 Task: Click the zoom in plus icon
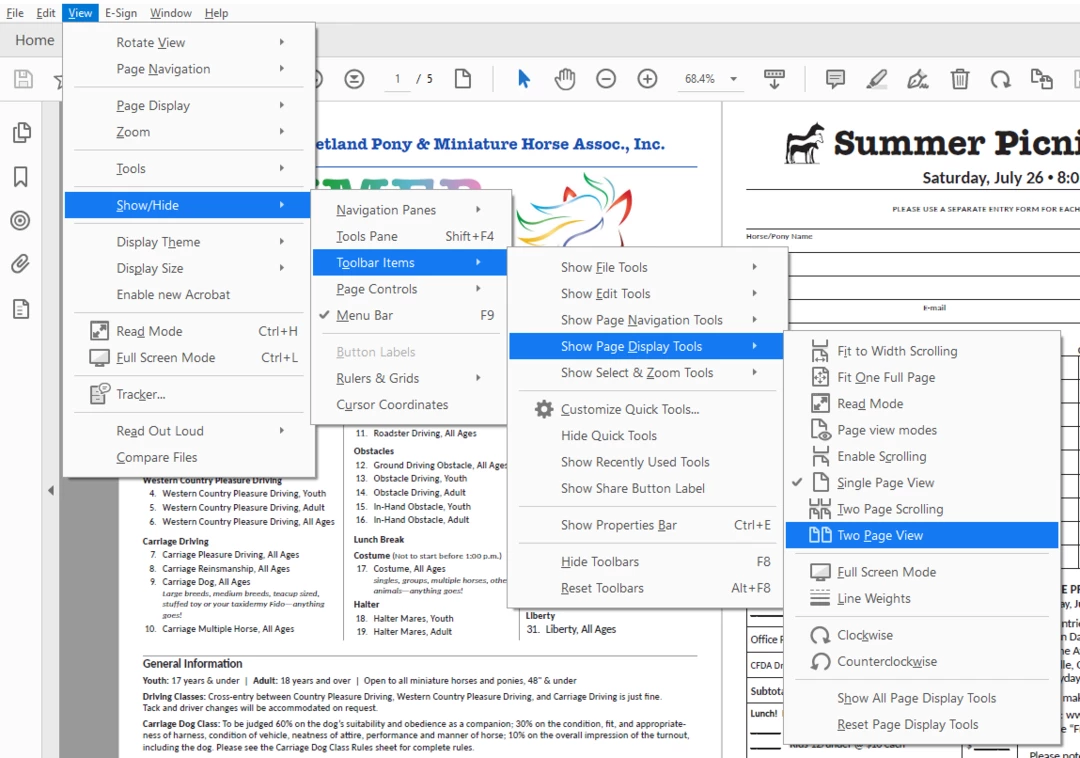click(647, 79)
